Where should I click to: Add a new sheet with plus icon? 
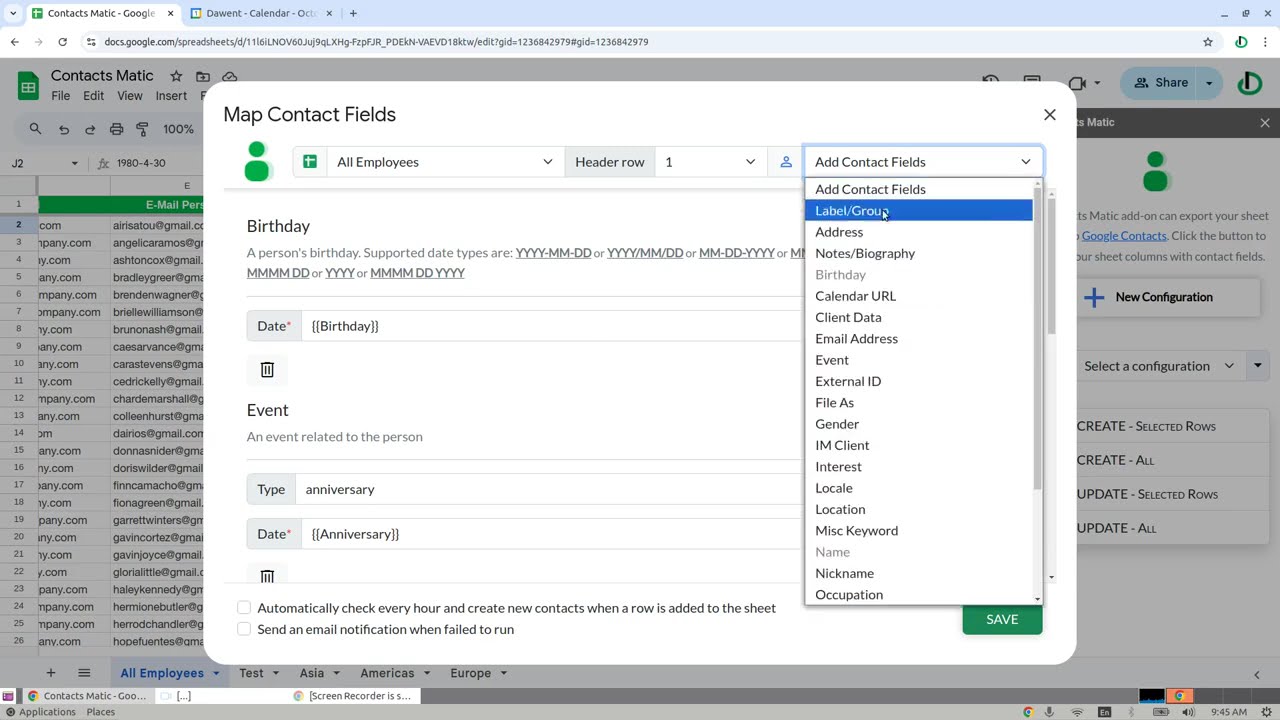(x=50, y=673)
